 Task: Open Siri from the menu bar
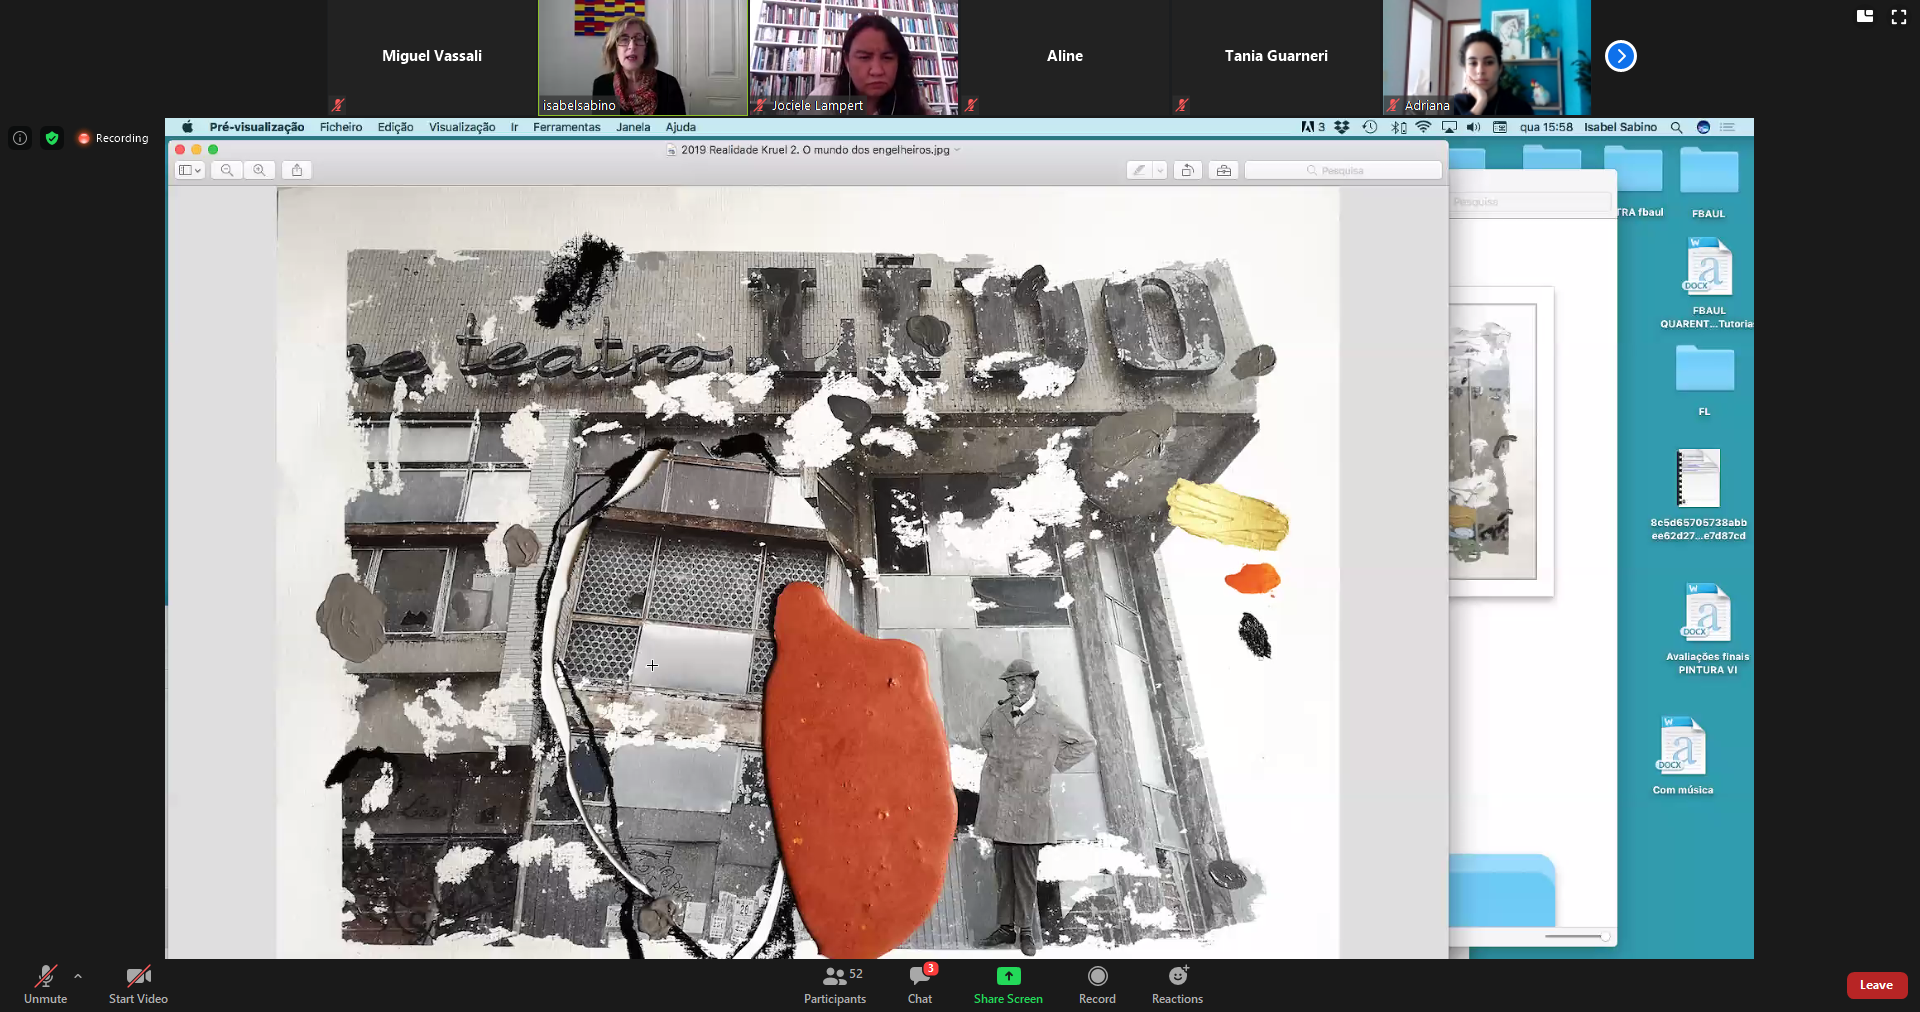tap(1703, 127)
